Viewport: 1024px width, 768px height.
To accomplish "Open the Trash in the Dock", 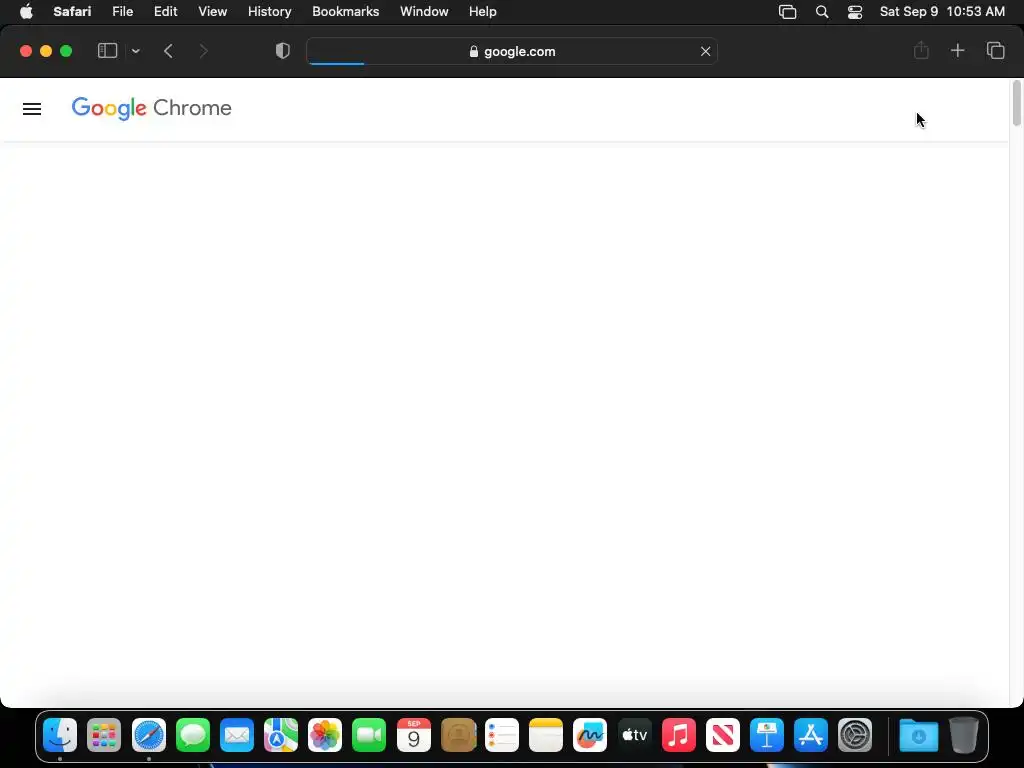I will coord(963,735).
